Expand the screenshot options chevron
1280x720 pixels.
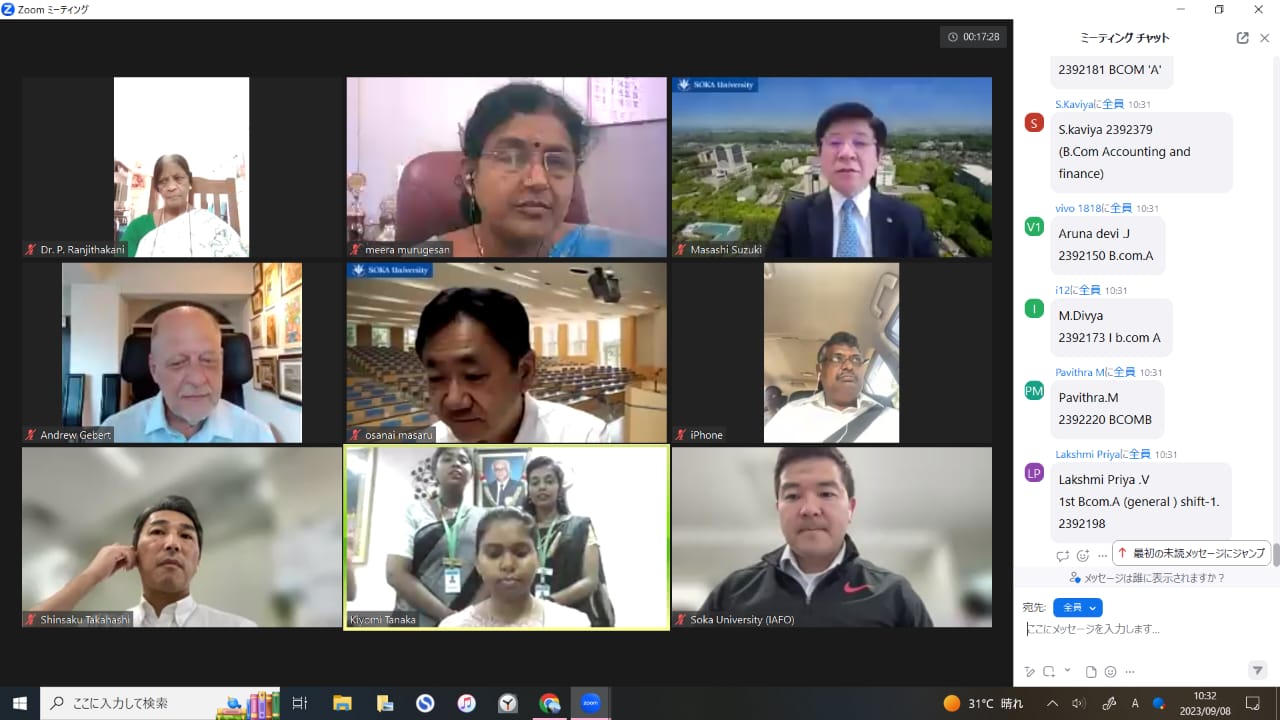tap(1067, 671)
